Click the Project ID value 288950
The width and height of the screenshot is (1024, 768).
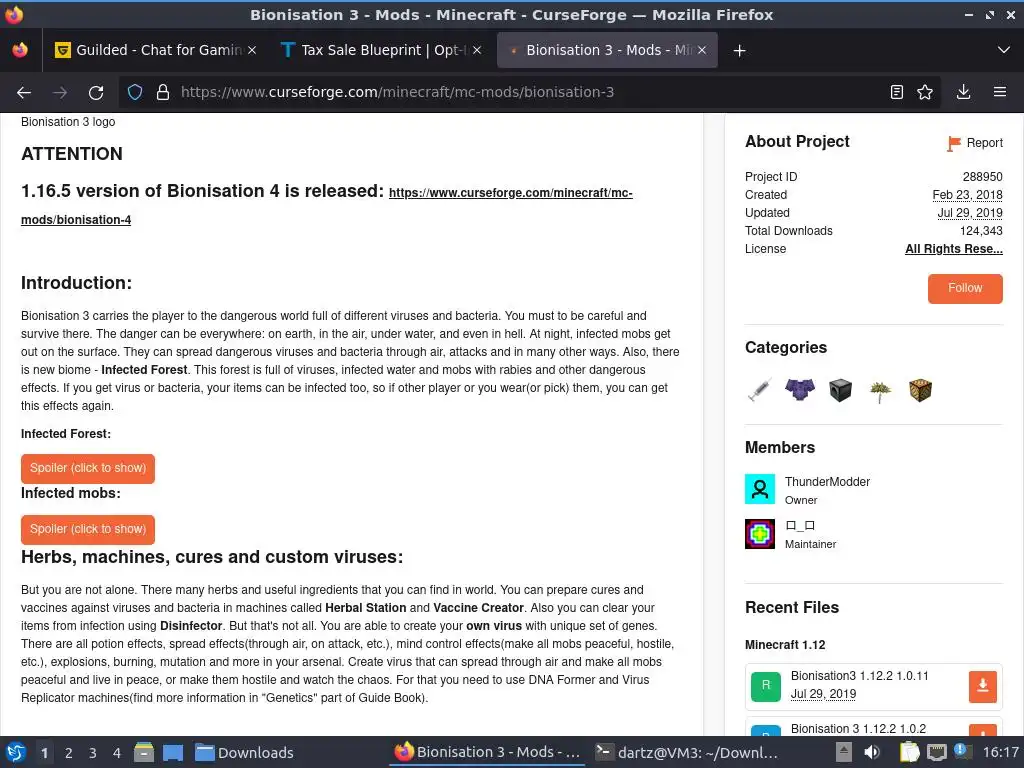pos(982,177)
